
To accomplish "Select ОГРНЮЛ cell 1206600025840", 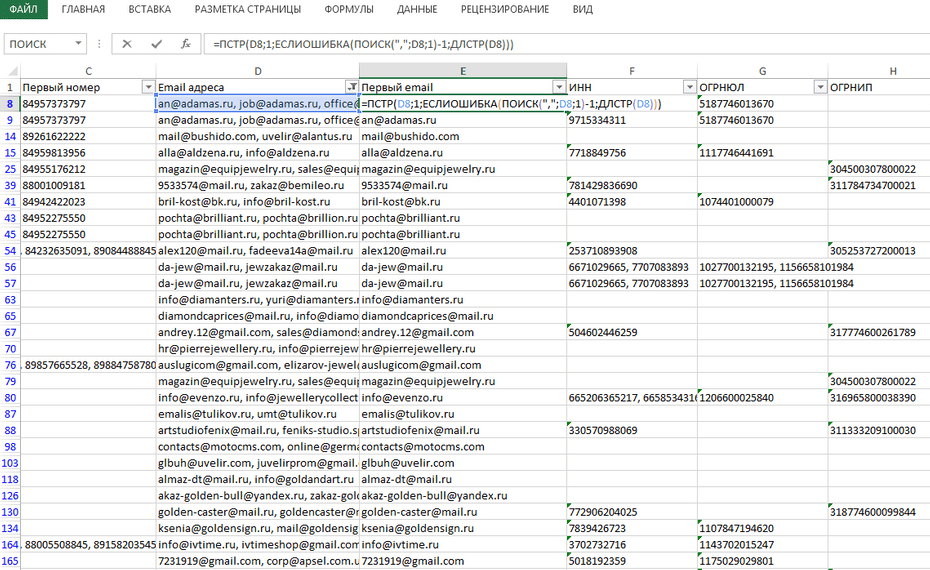I will pyautogui.click(x=762, y=397).
